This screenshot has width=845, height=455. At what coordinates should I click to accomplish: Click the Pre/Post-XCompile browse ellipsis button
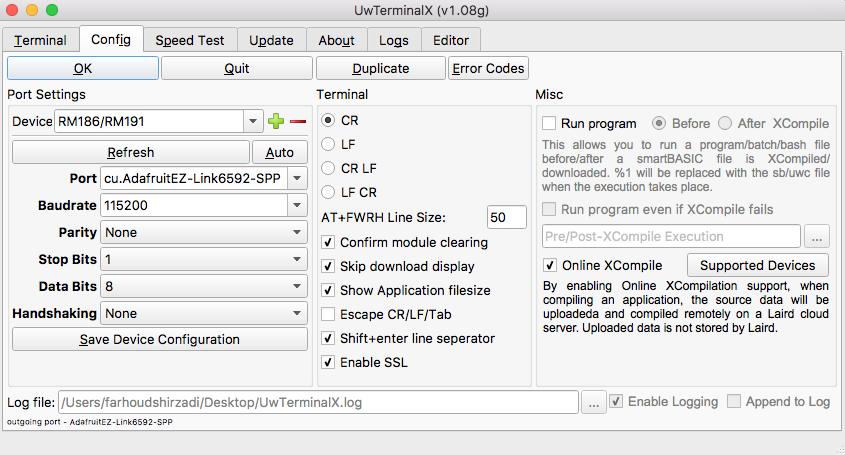pos(817,237)
